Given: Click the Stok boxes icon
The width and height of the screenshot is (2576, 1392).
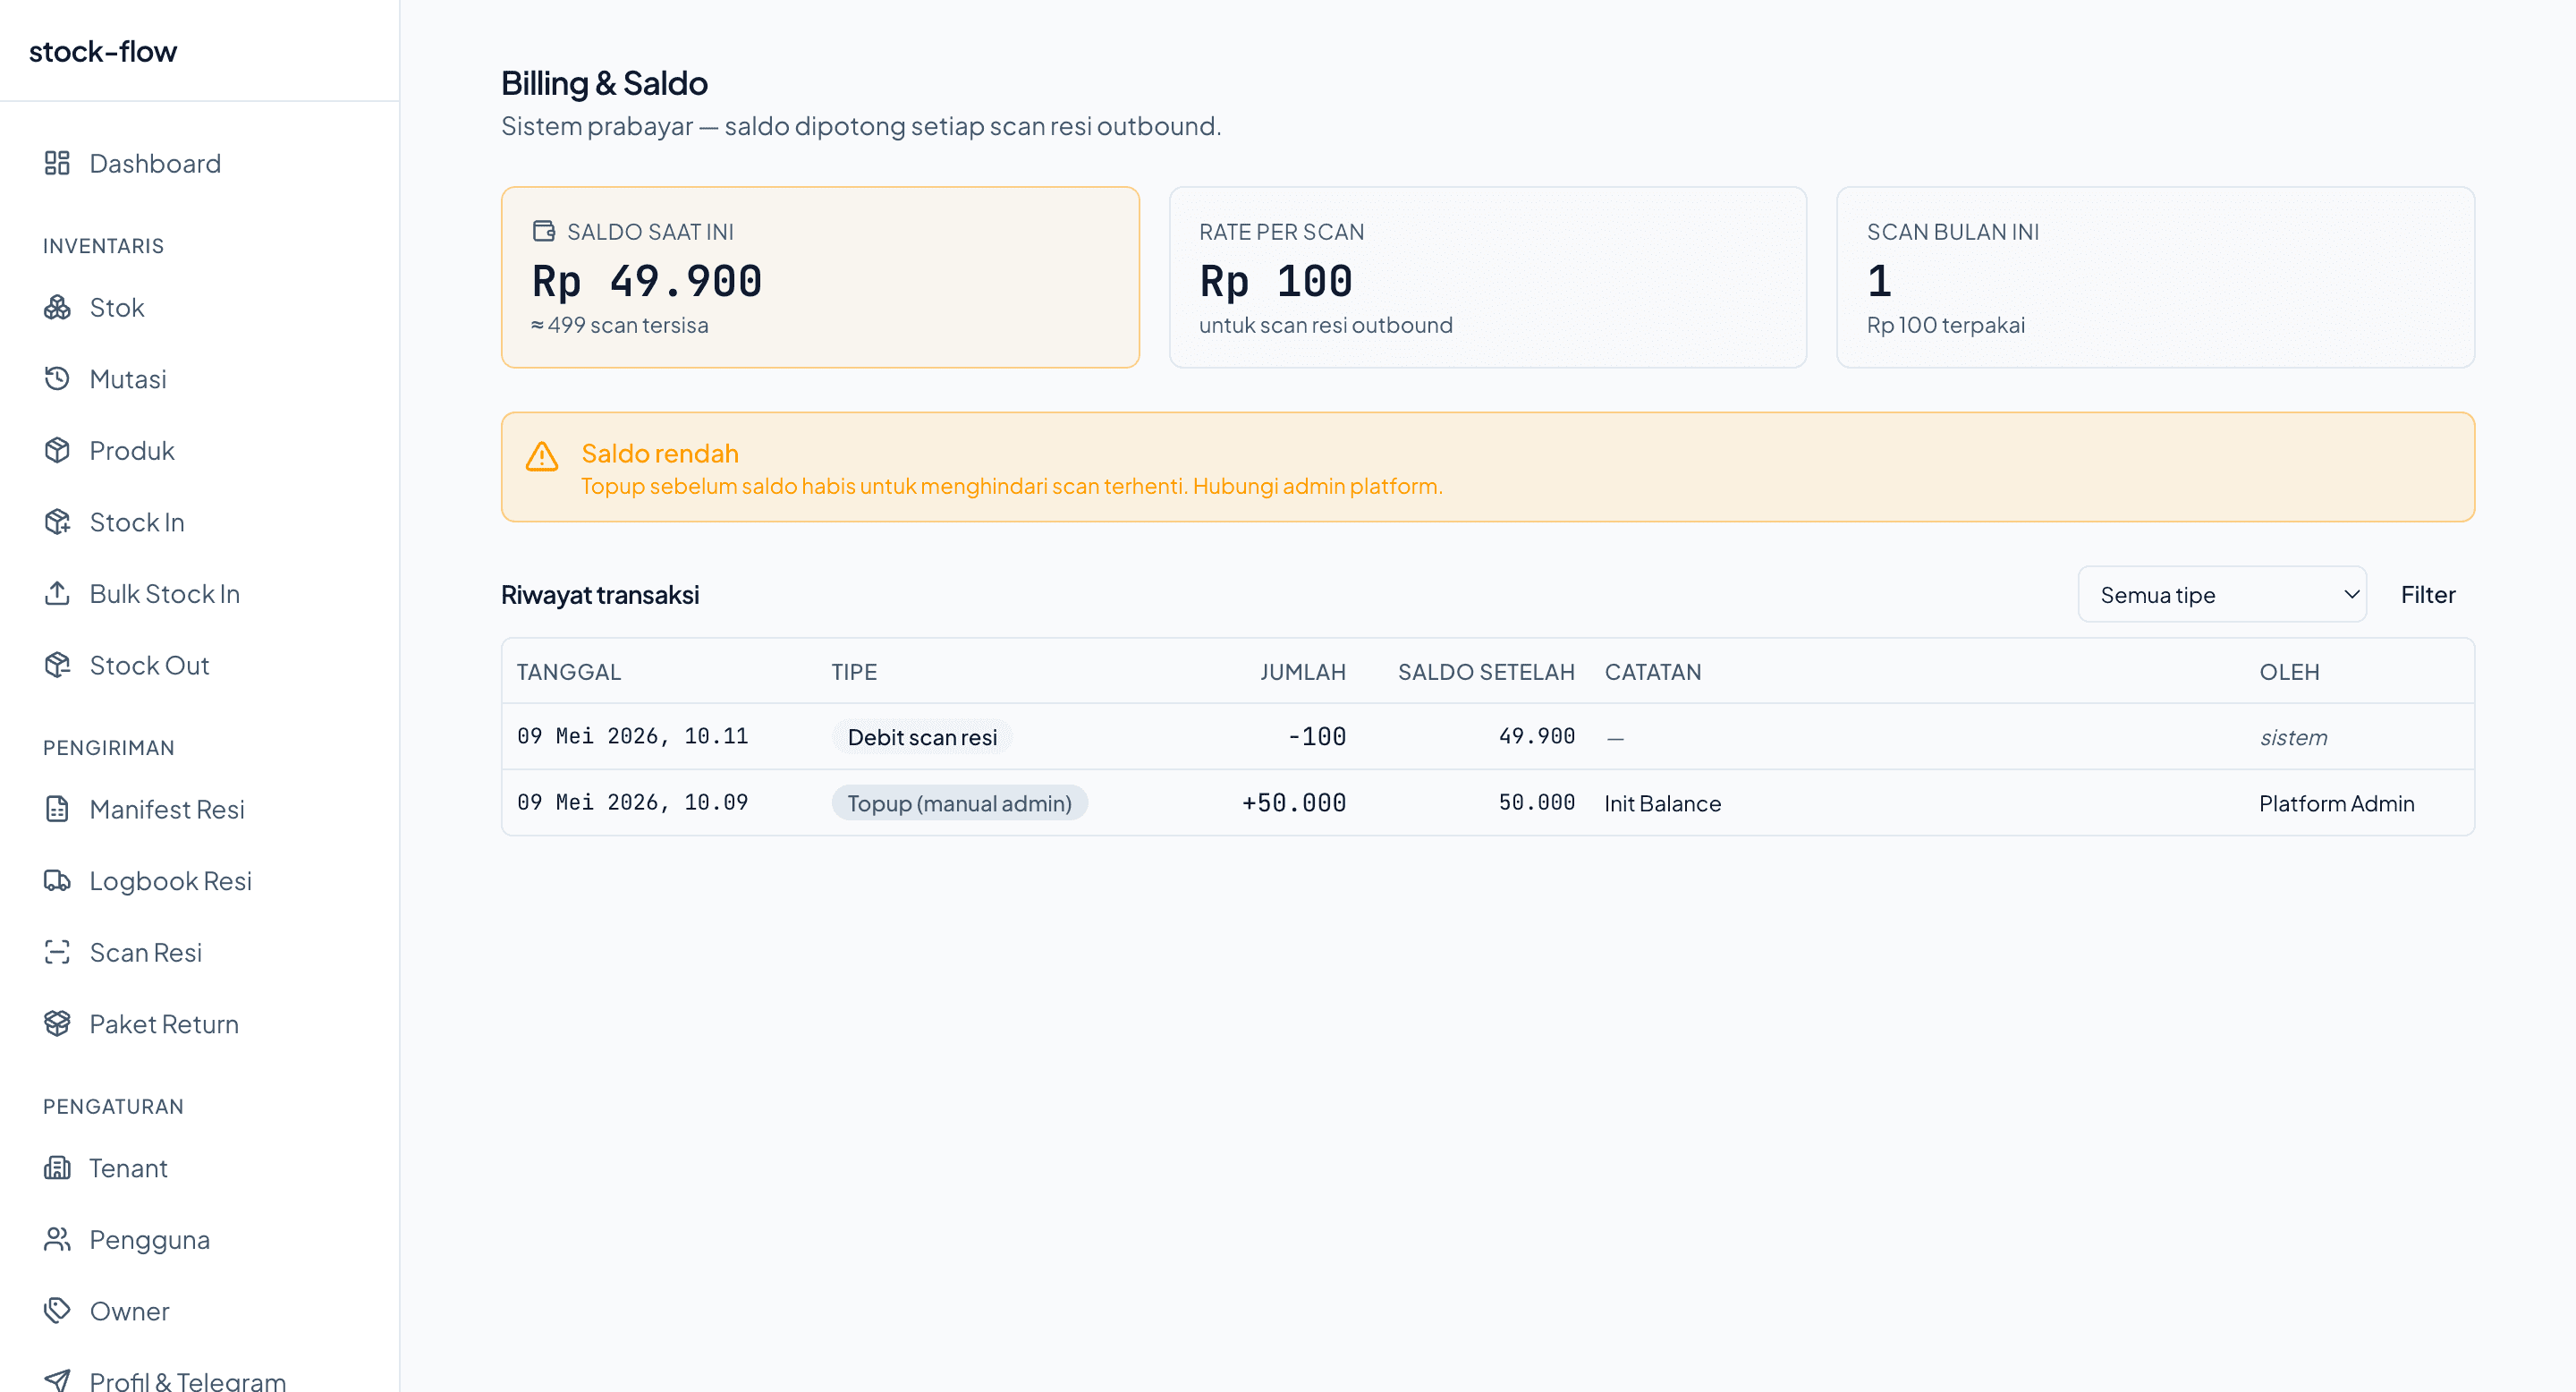Looking at the screenshot, I should coord(57,307).
